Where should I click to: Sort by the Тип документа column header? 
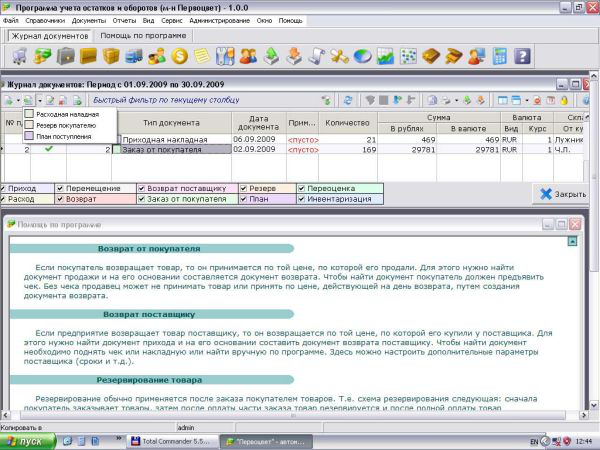coord(171,123)
